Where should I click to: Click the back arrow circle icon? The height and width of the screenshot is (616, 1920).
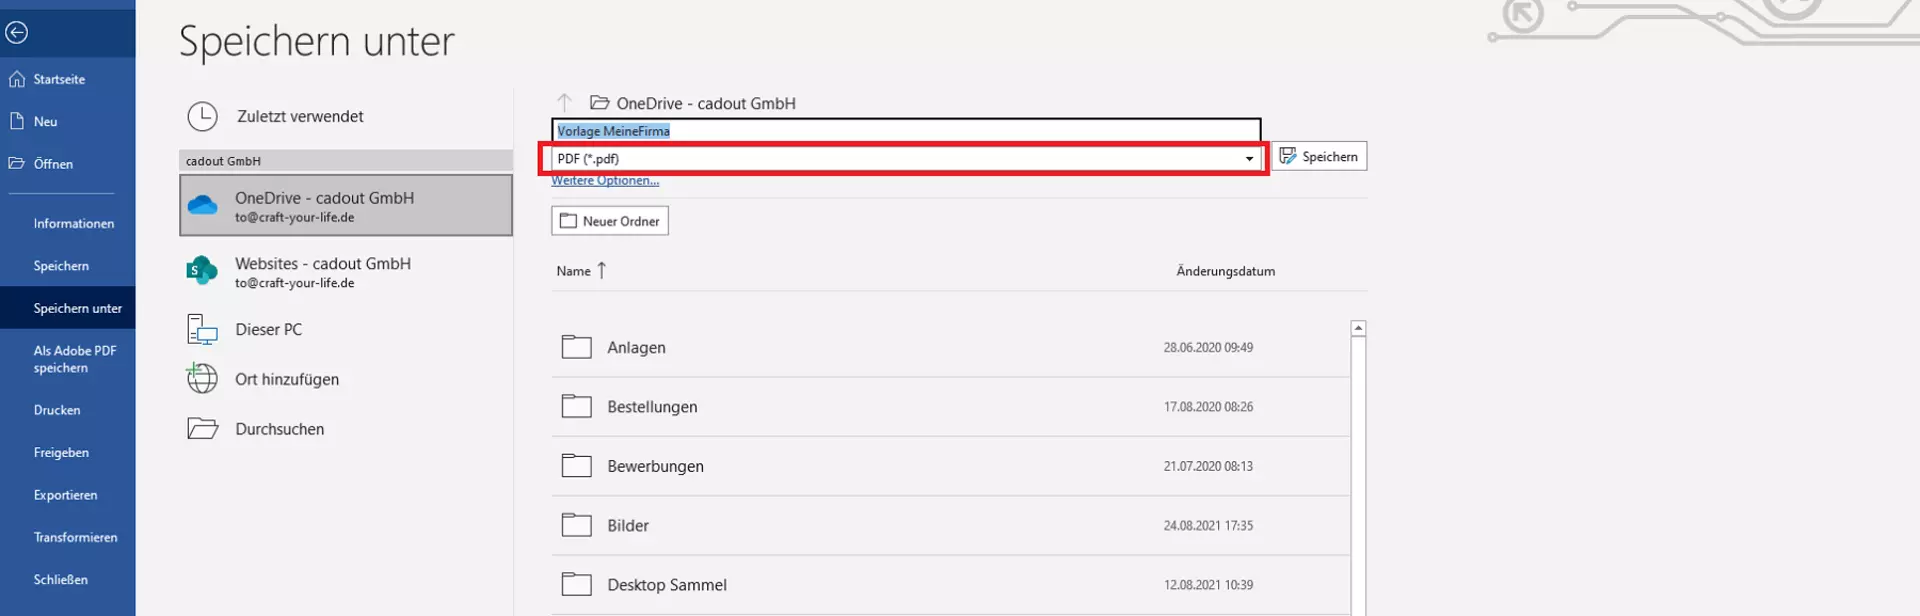(16, 33)
